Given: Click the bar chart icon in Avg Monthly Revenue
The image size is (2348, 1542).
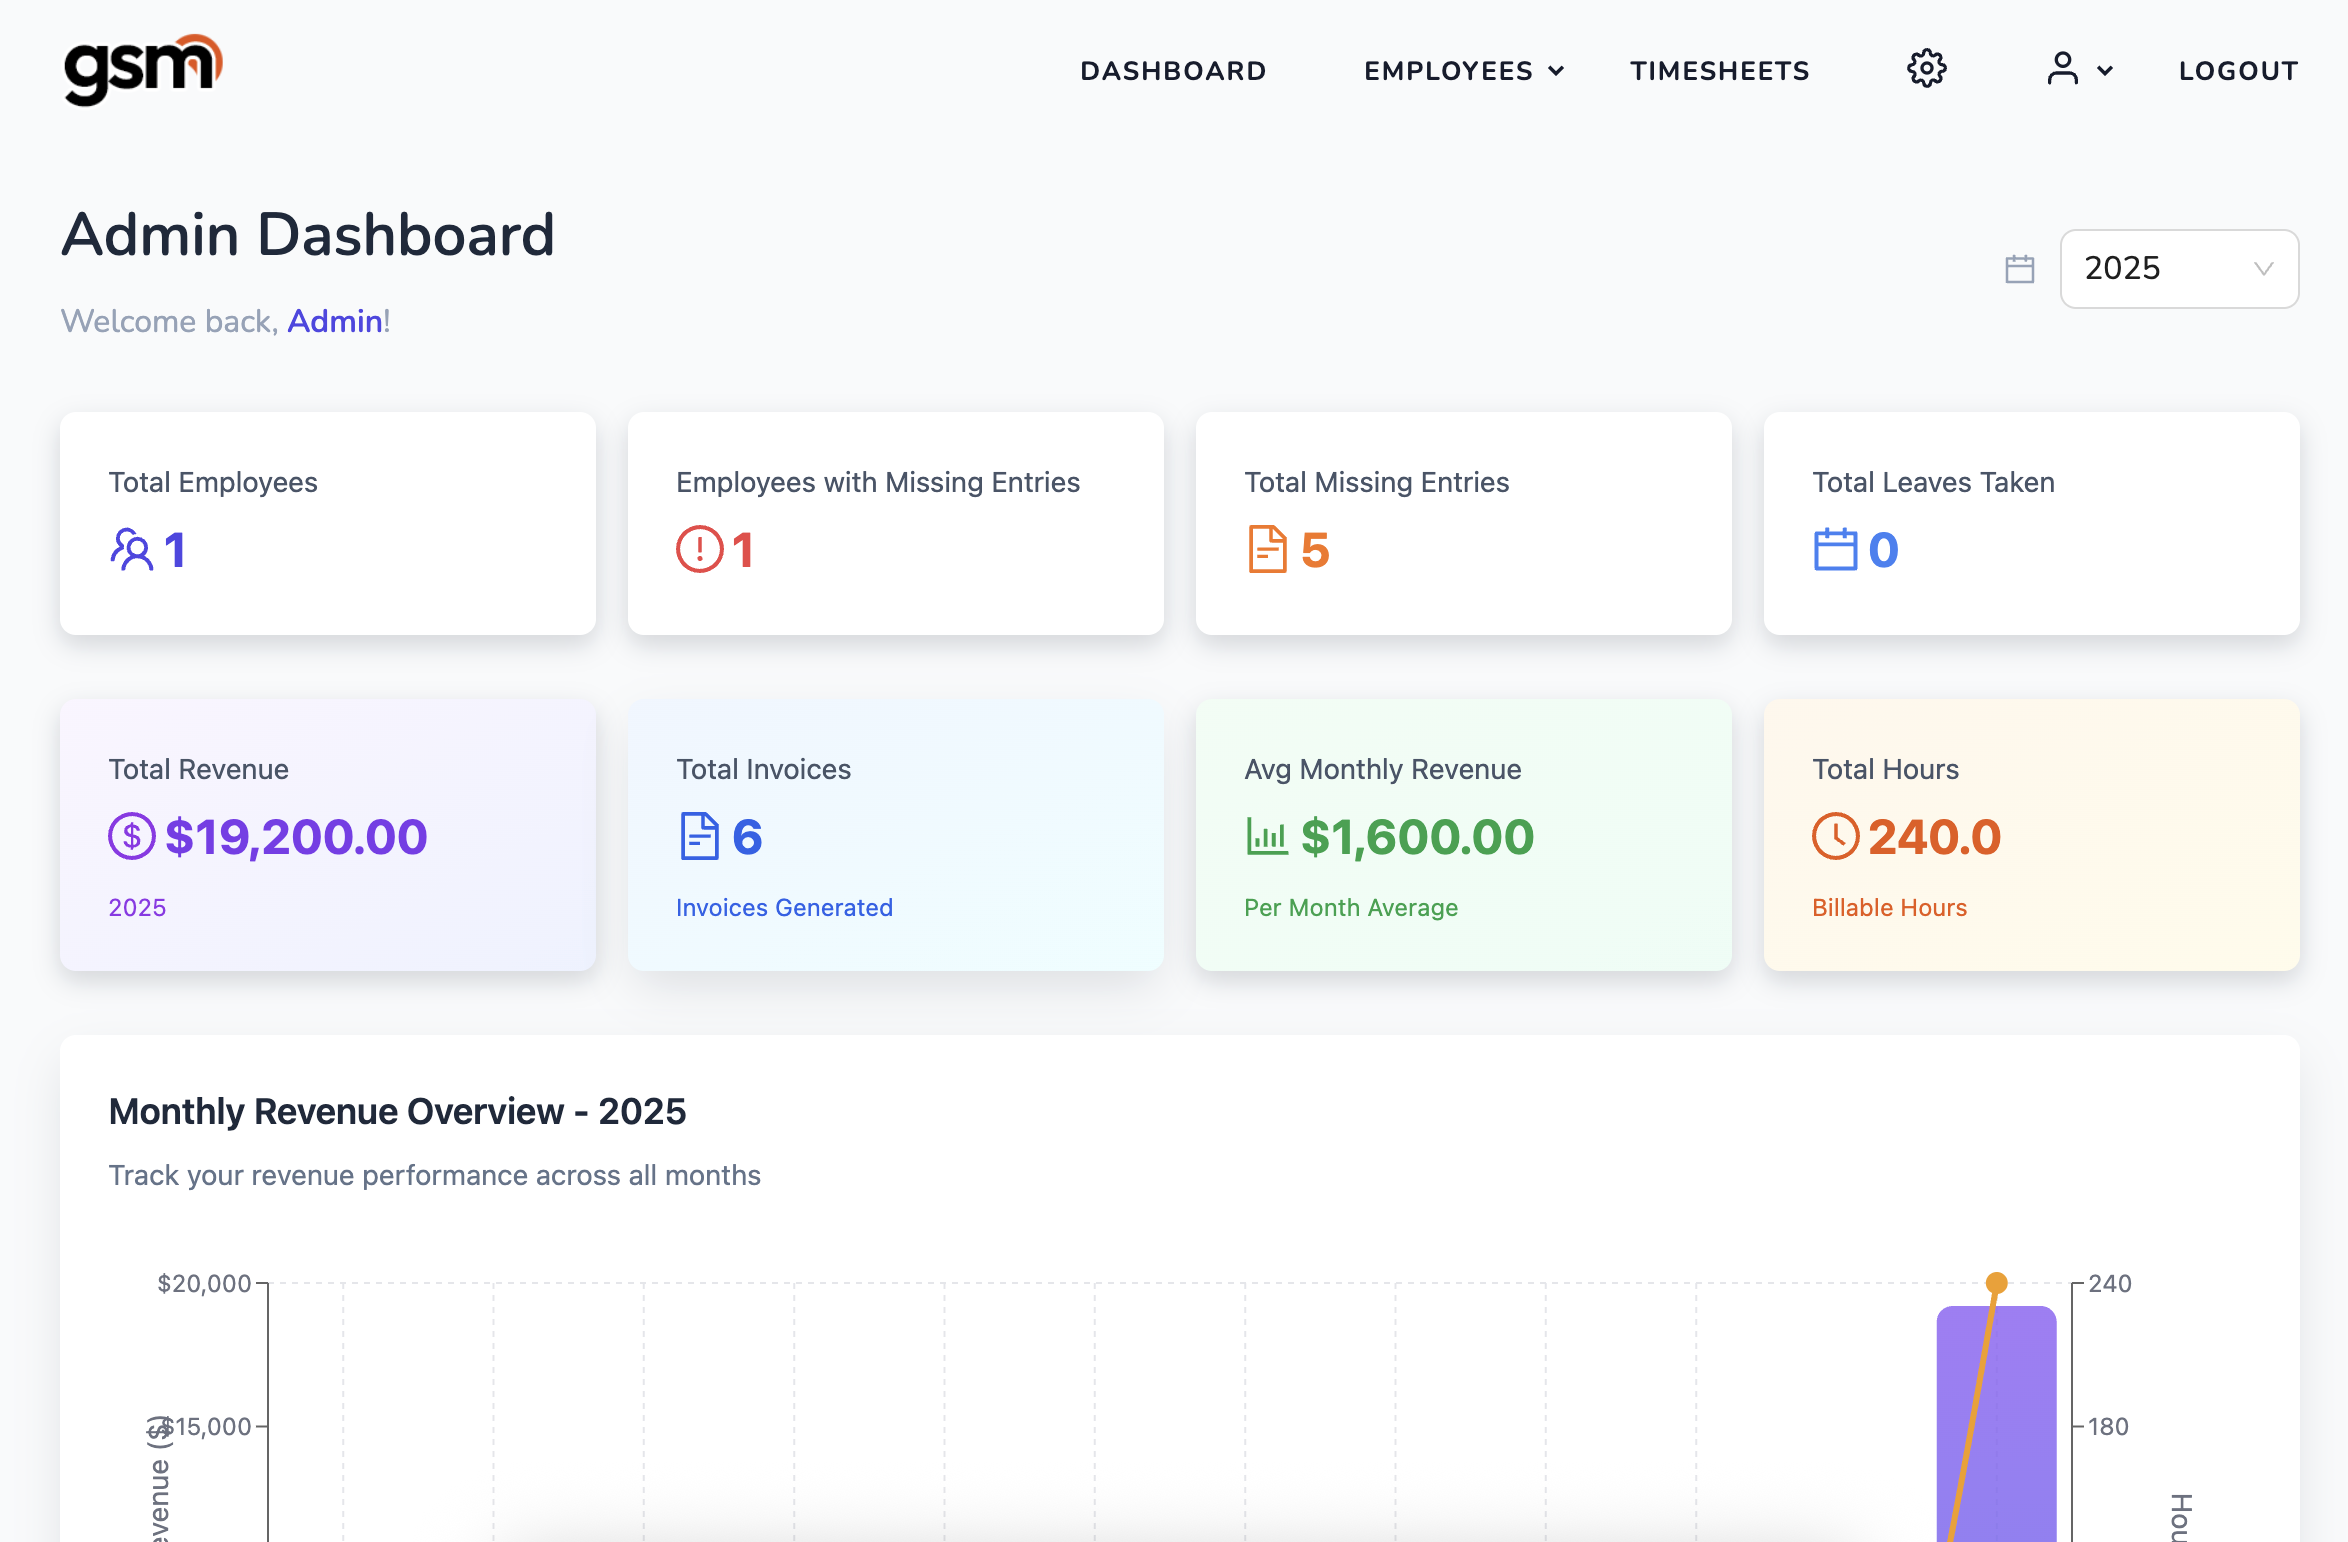Looking at the screenshot, I should (x=1267, y=837).
